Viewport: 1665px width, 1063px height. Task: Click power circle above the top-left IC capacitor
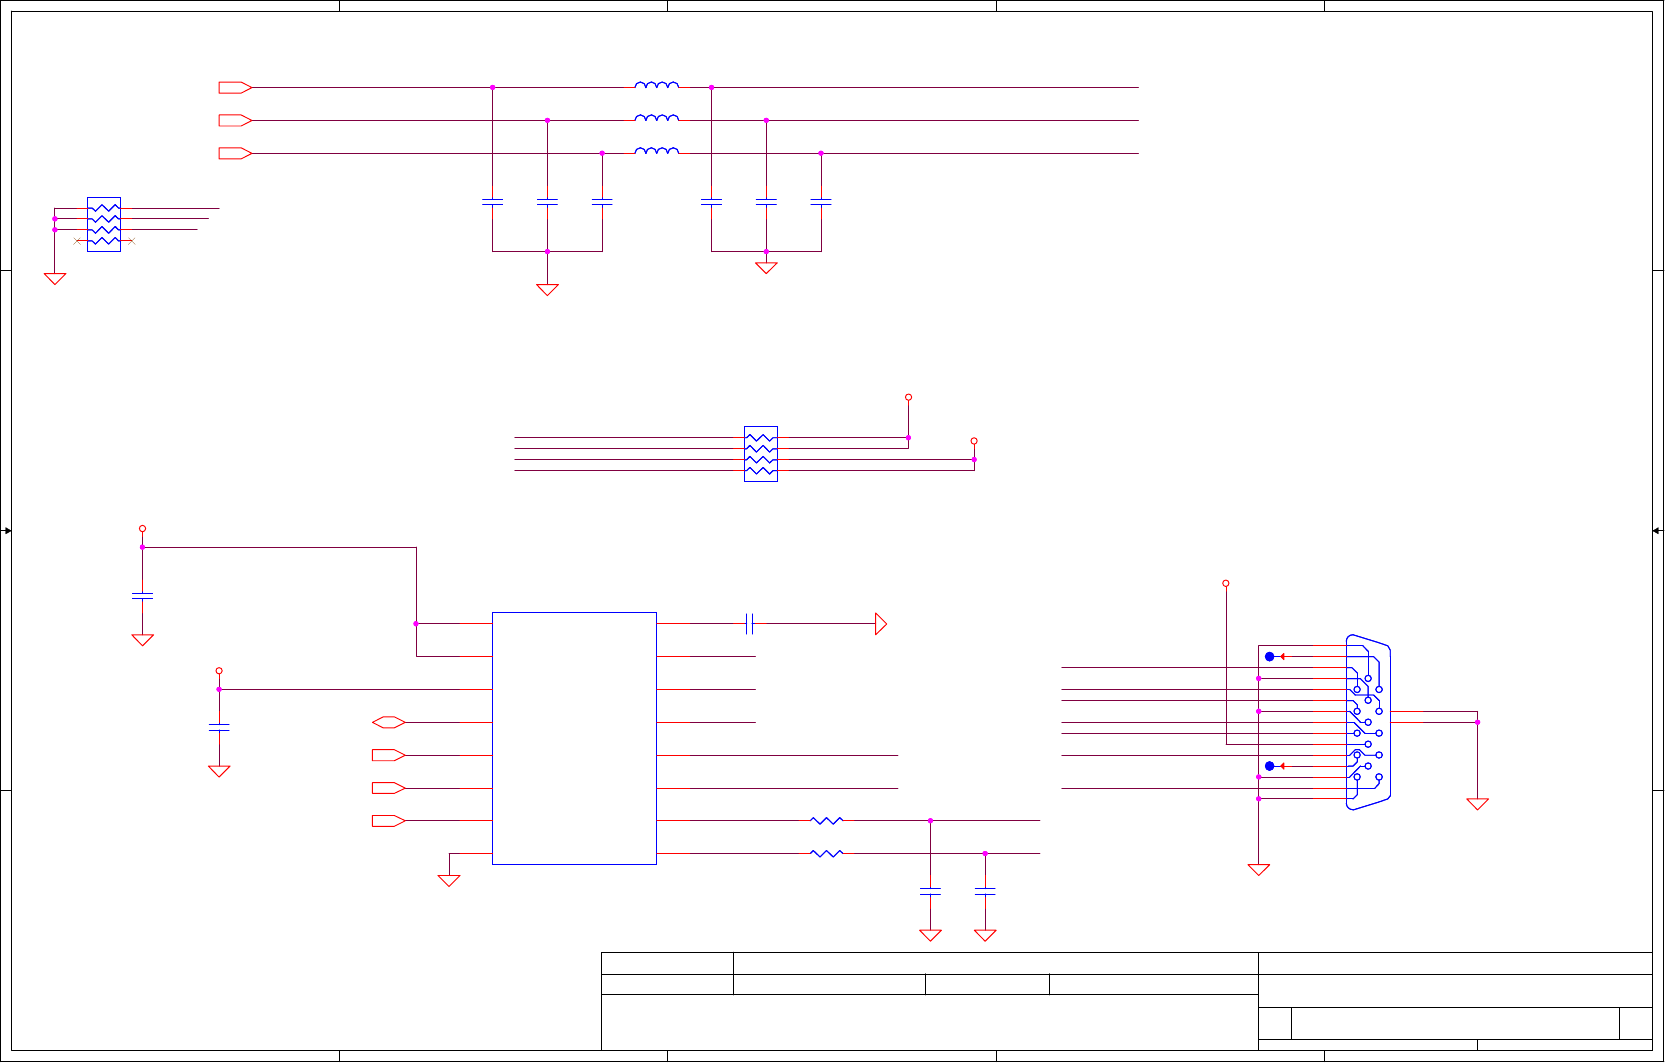tap(142, 528)
